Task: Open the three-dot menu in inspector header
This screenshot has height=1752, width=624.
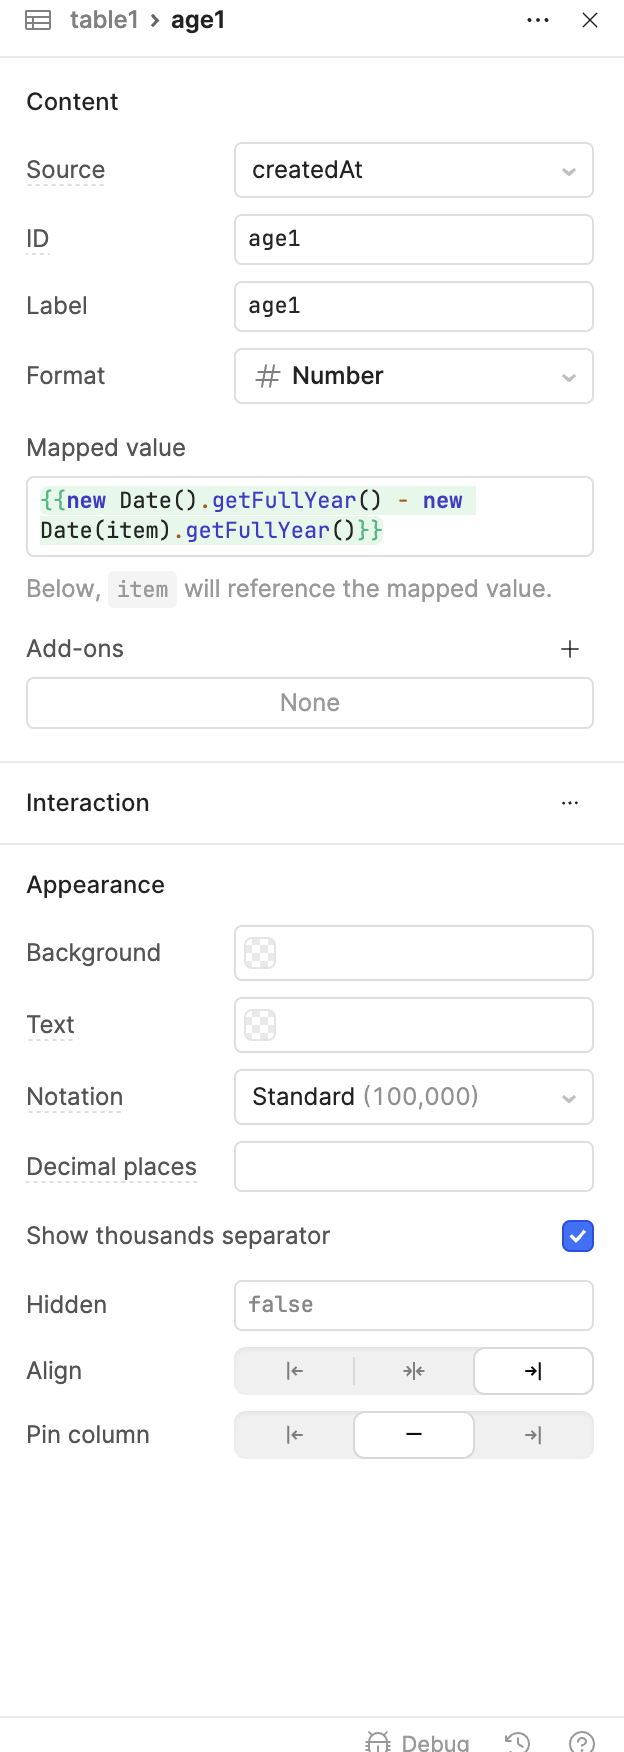Action: point(538,20)
